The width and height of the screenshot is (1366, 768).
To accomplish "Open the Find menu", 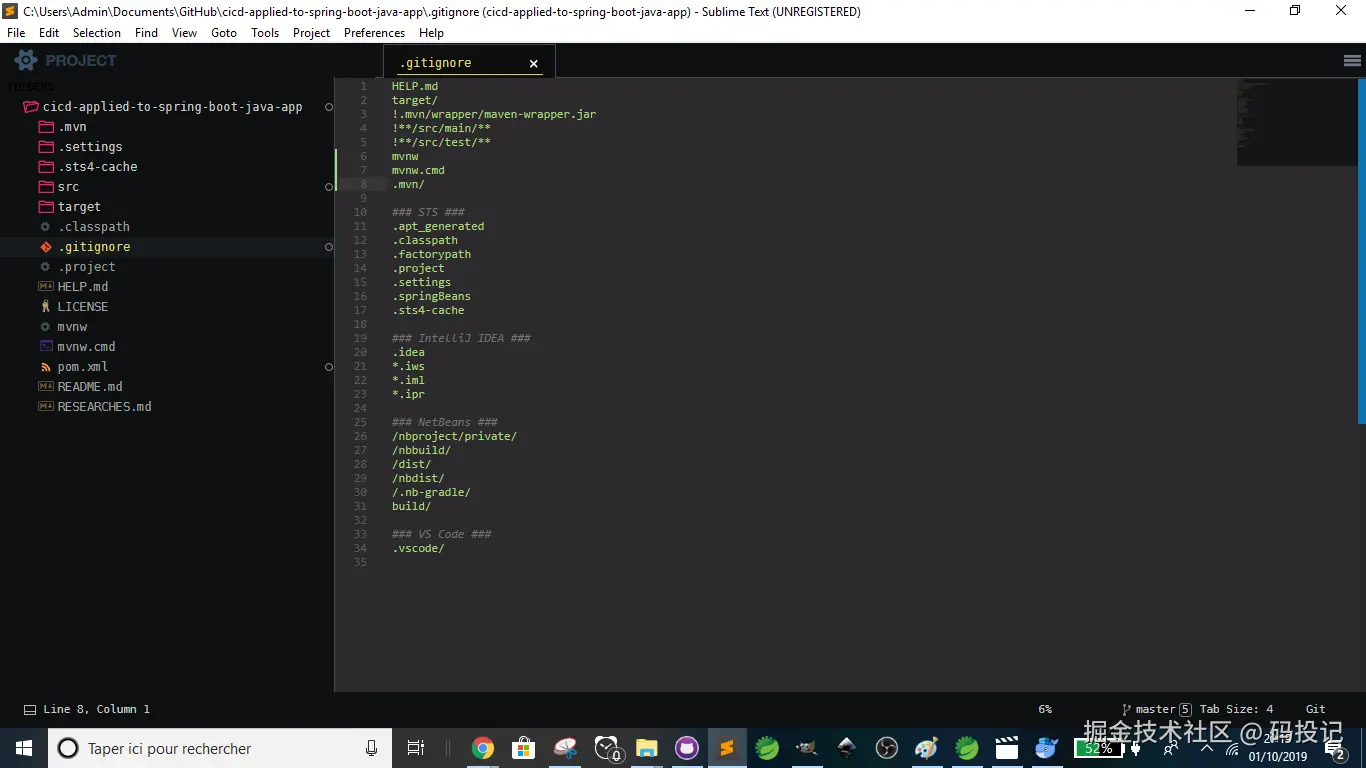I will coord(146,33).
